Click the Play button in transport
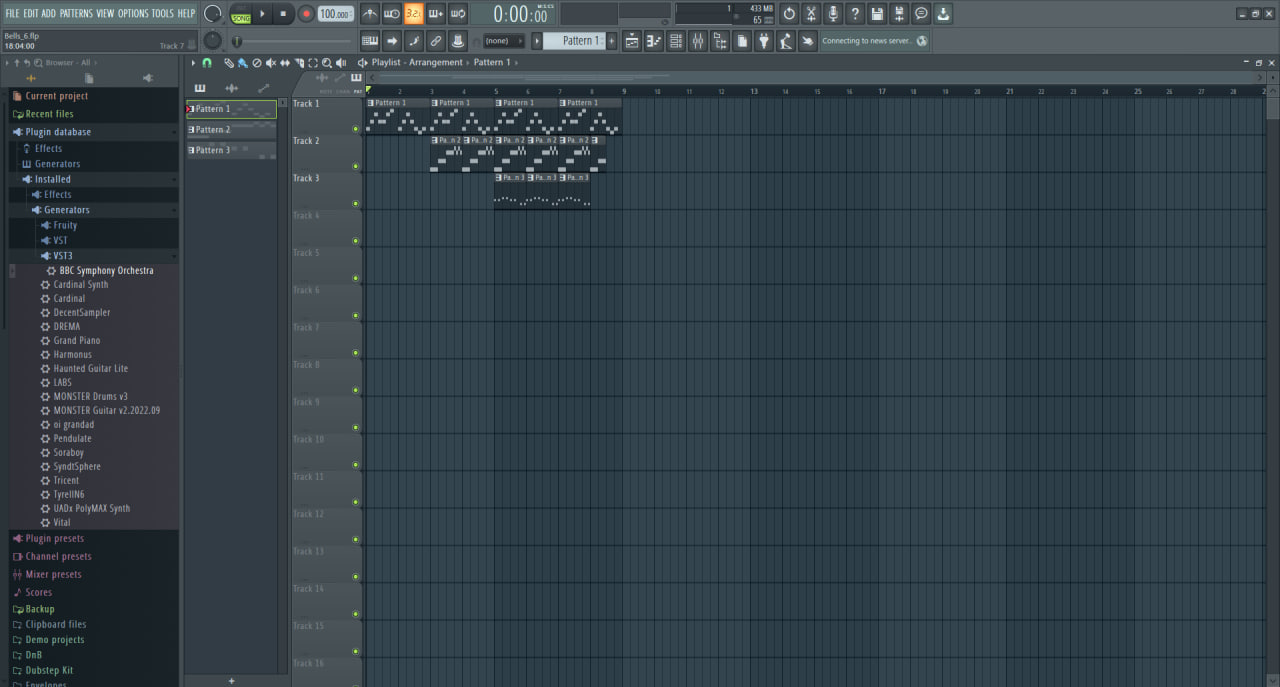This screenshot has width=1280, height=687. (263, 14)
